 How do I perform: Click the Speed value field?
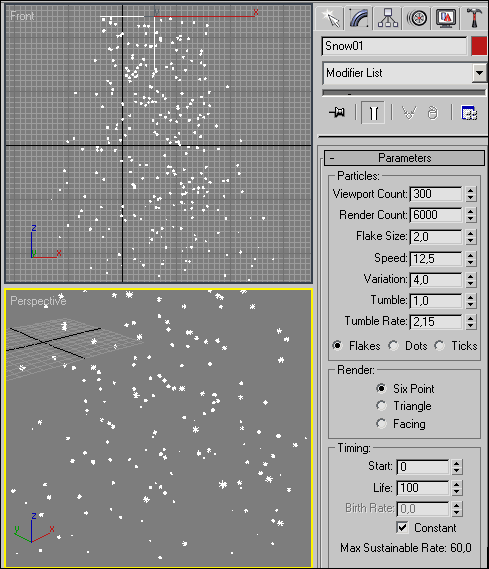436,258
